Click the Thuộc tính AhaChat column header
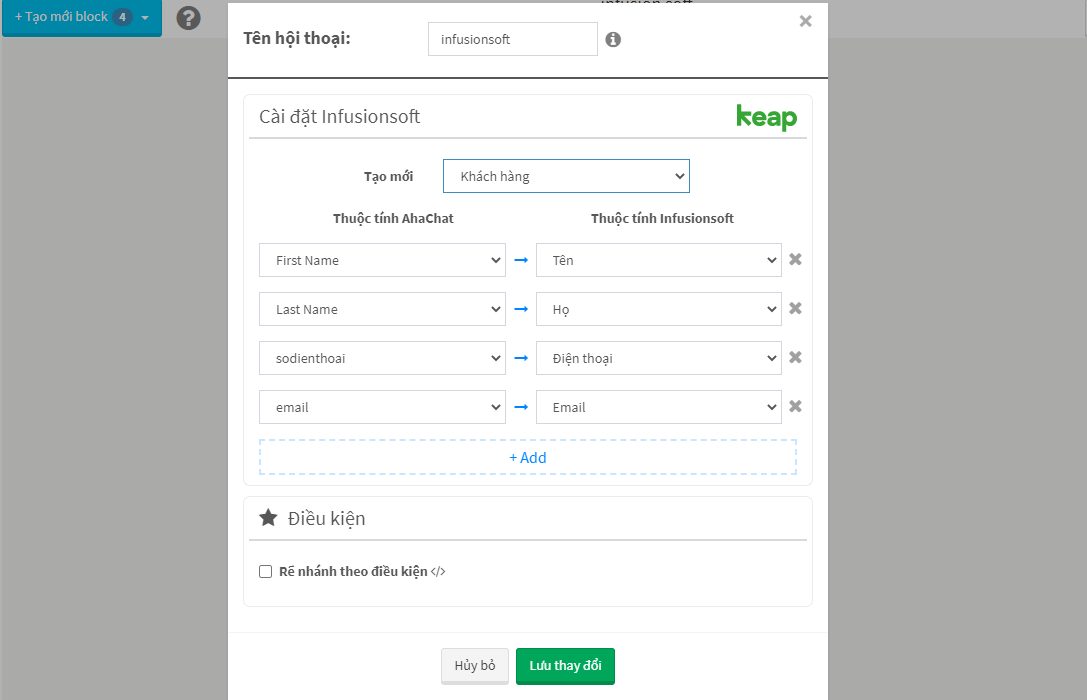This screenshot has height=700, width=1087. (393, 218)
